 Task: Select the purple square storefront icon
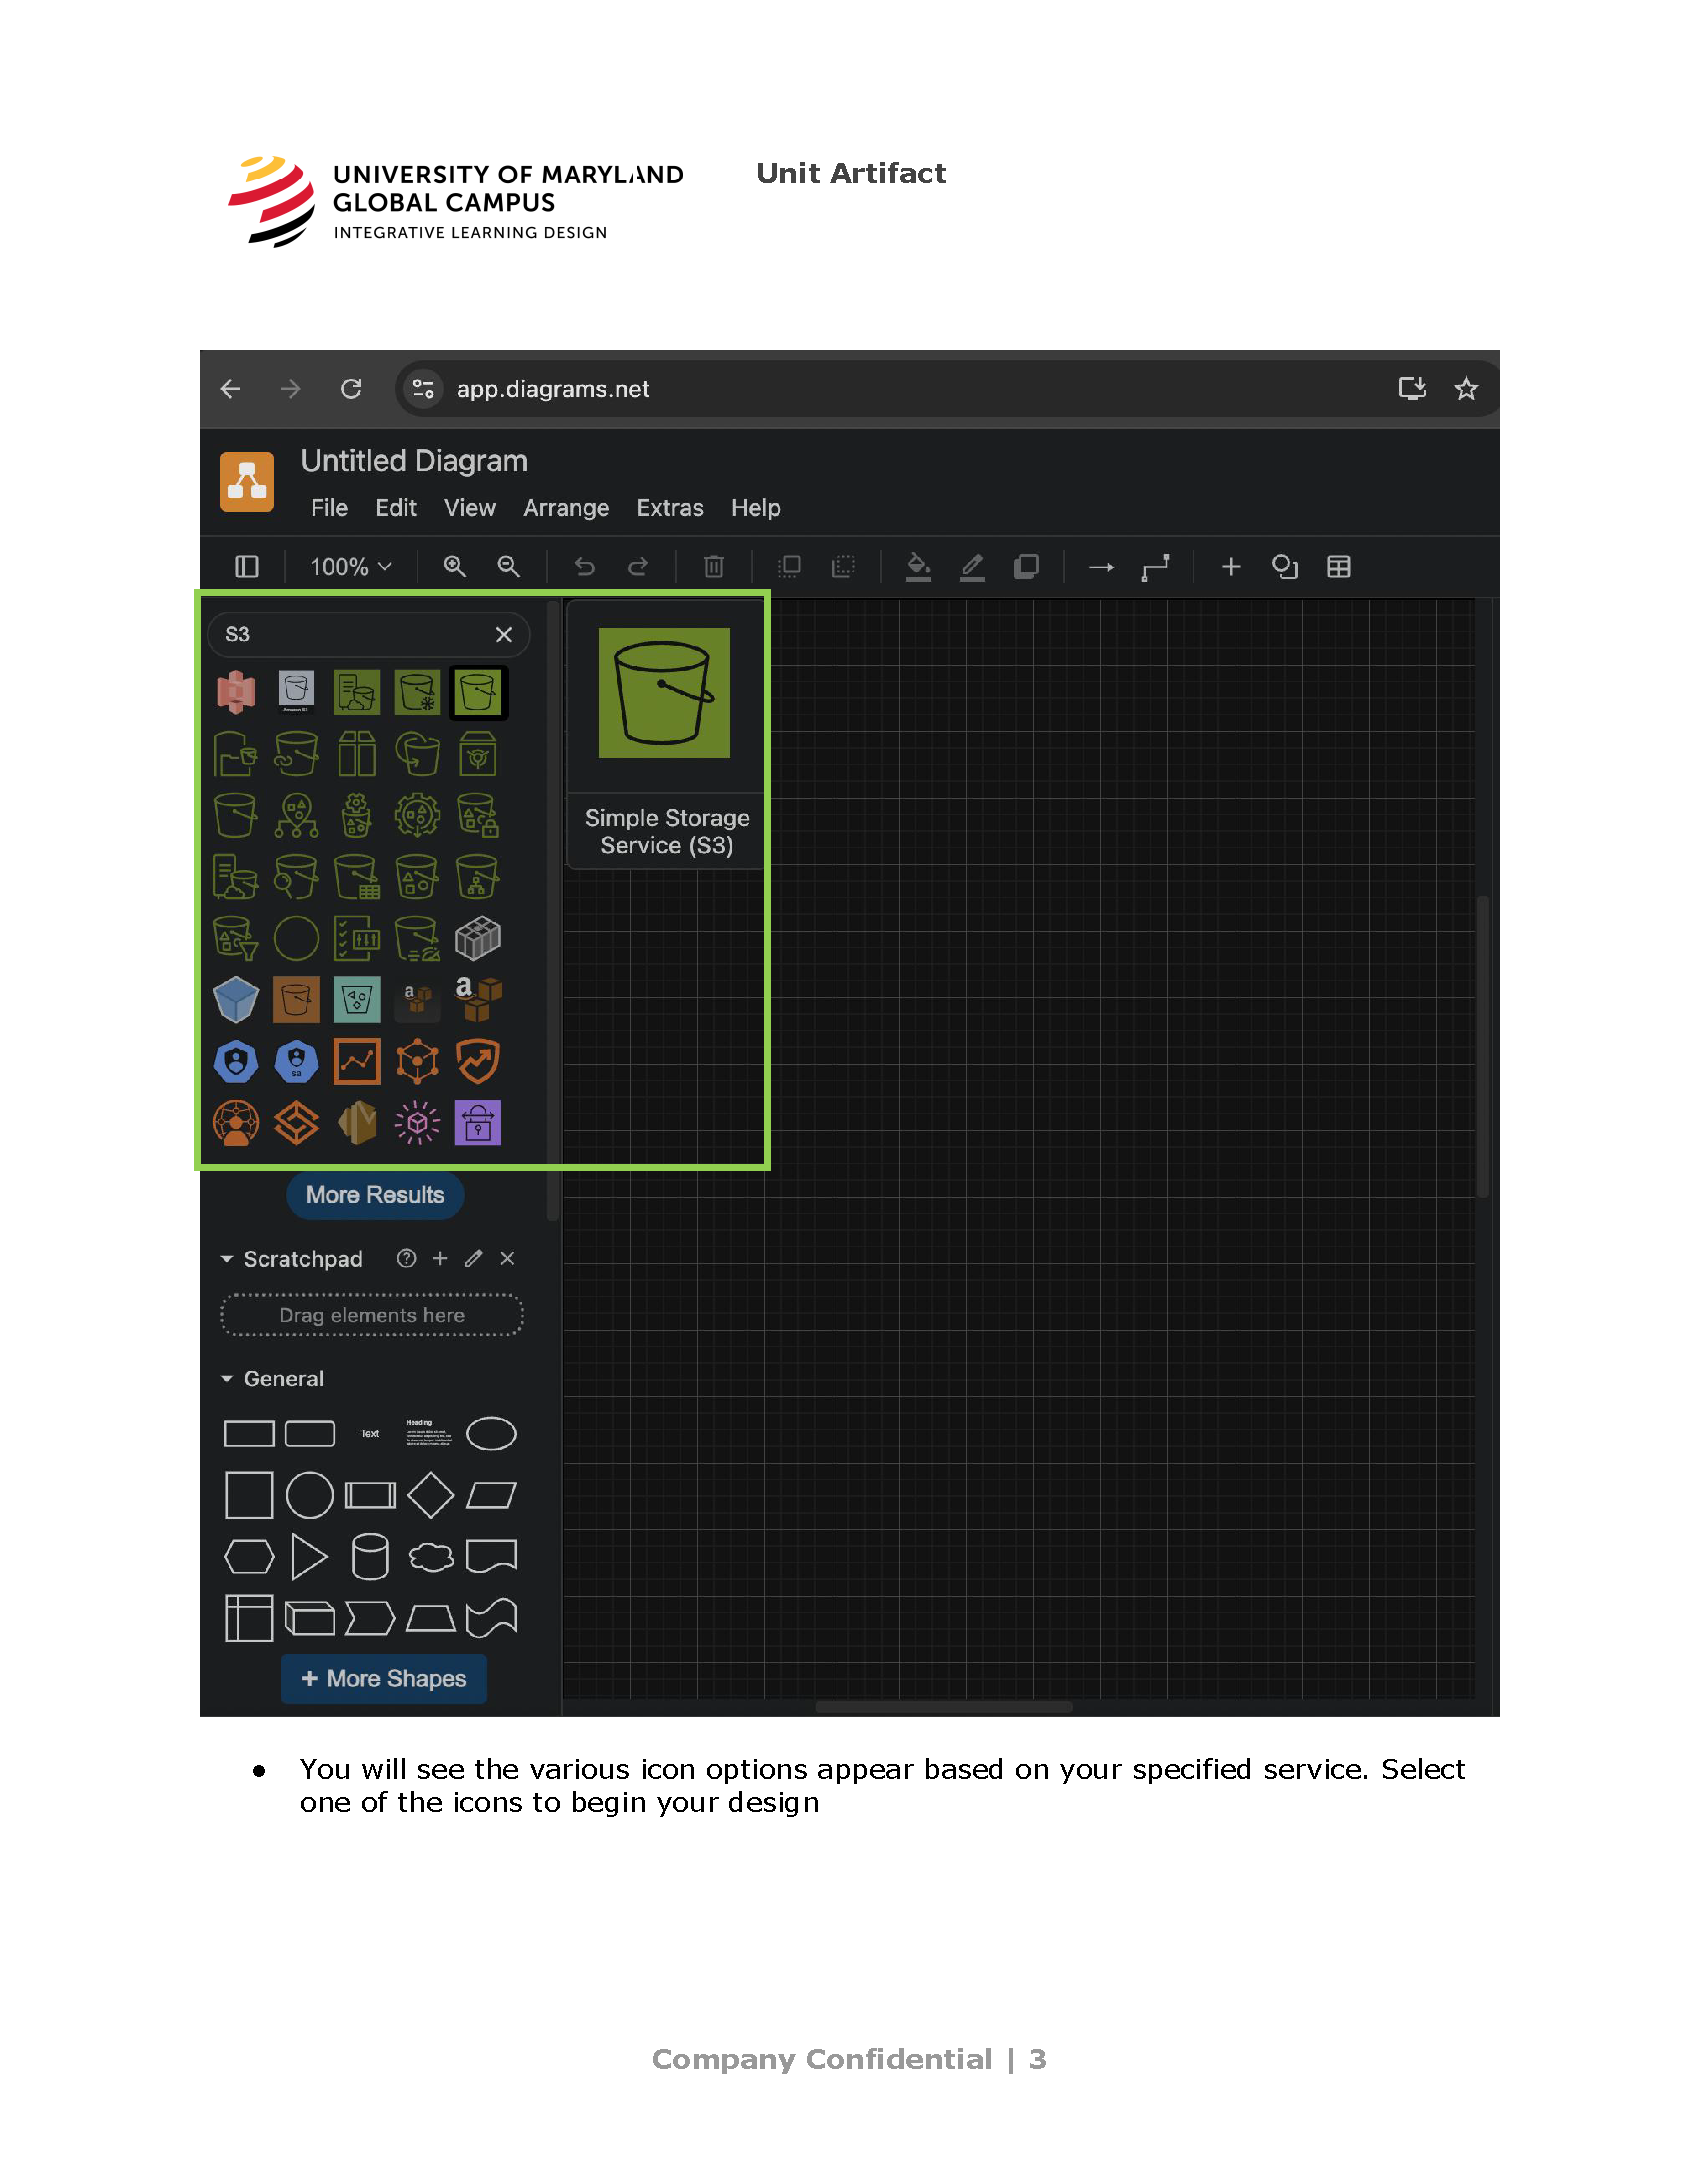coord(478,1123)
